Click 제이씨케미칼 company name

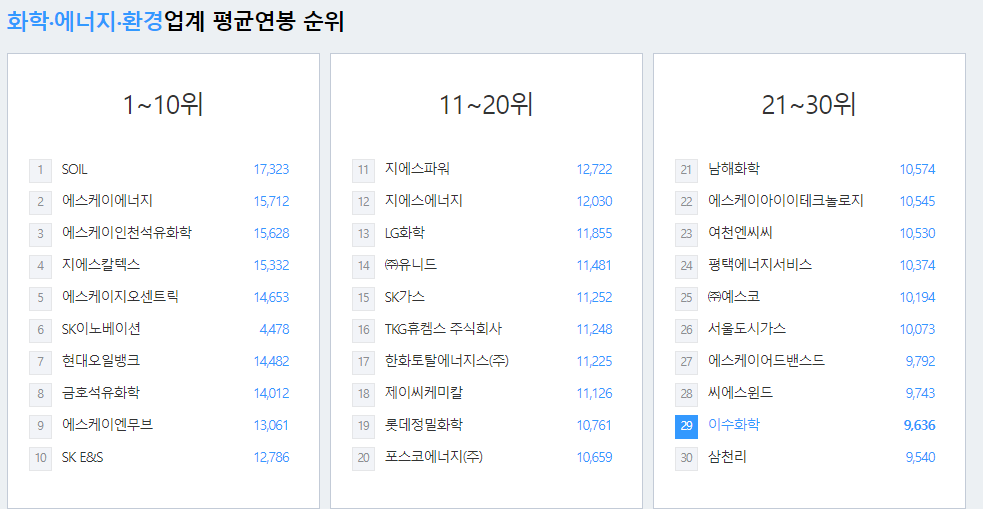click(x=424, y=393)
